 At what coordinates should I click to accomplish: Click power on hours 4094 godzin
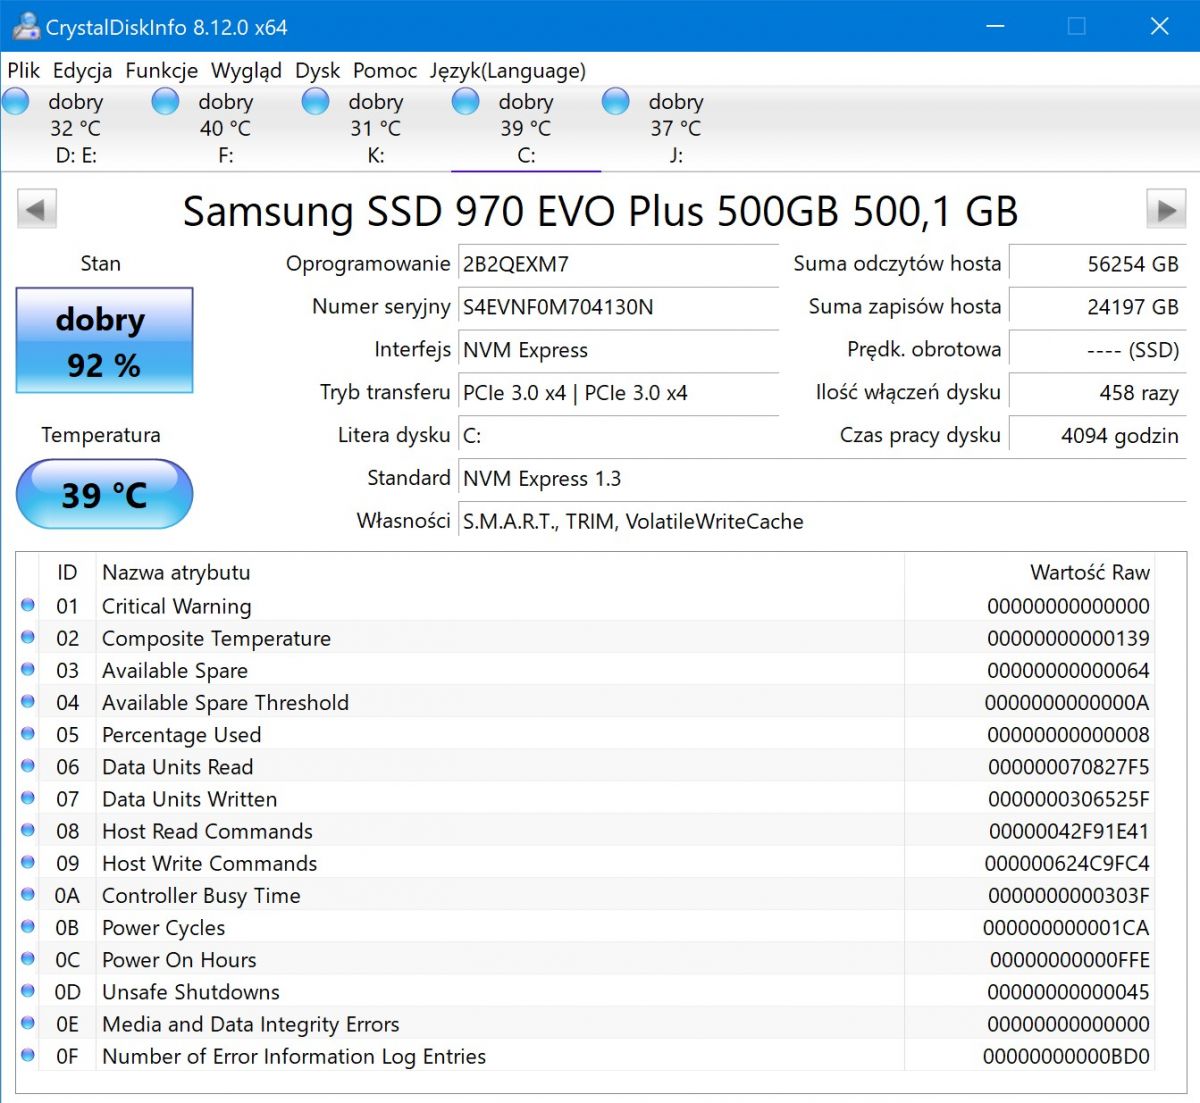click(x=1097, y=436)
